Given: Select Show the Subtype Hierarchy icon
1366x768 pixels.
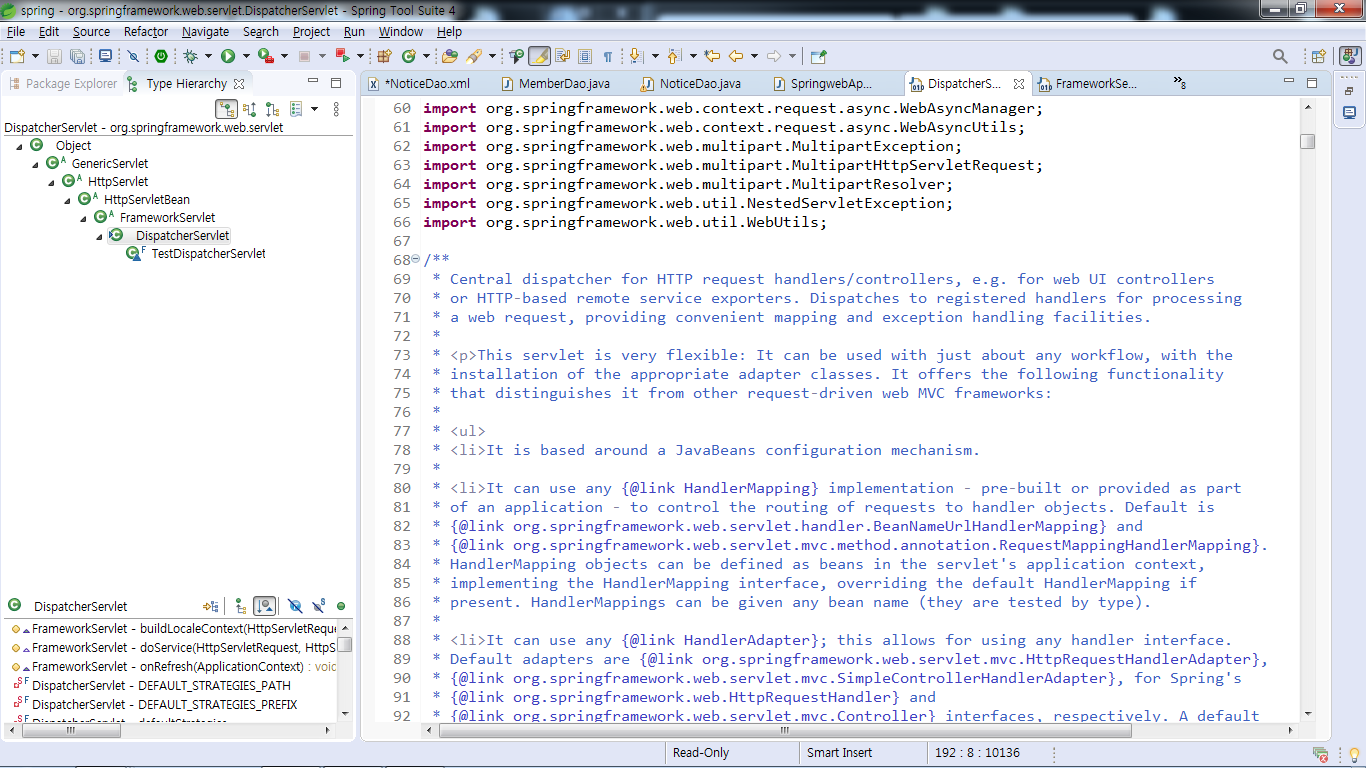Looking at the screenshot, I should (271, 109).
